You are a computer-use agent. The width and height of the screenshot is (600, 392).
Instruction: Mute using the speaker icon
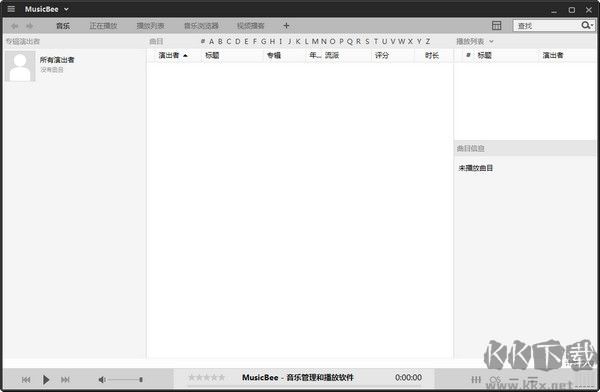(x=102, y=380)
